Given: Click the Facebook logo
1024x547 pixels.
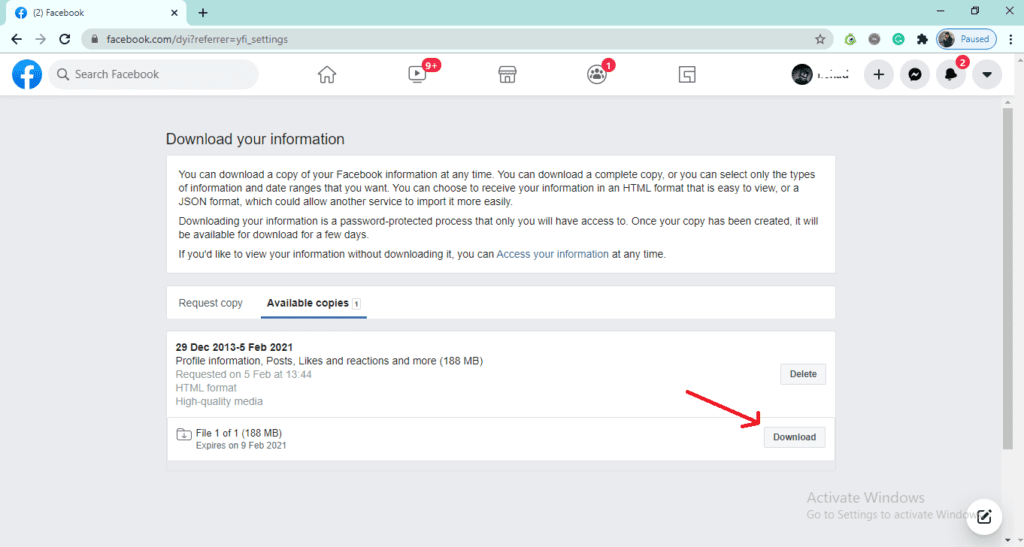Looking at the screenshot, I should 27,74.
